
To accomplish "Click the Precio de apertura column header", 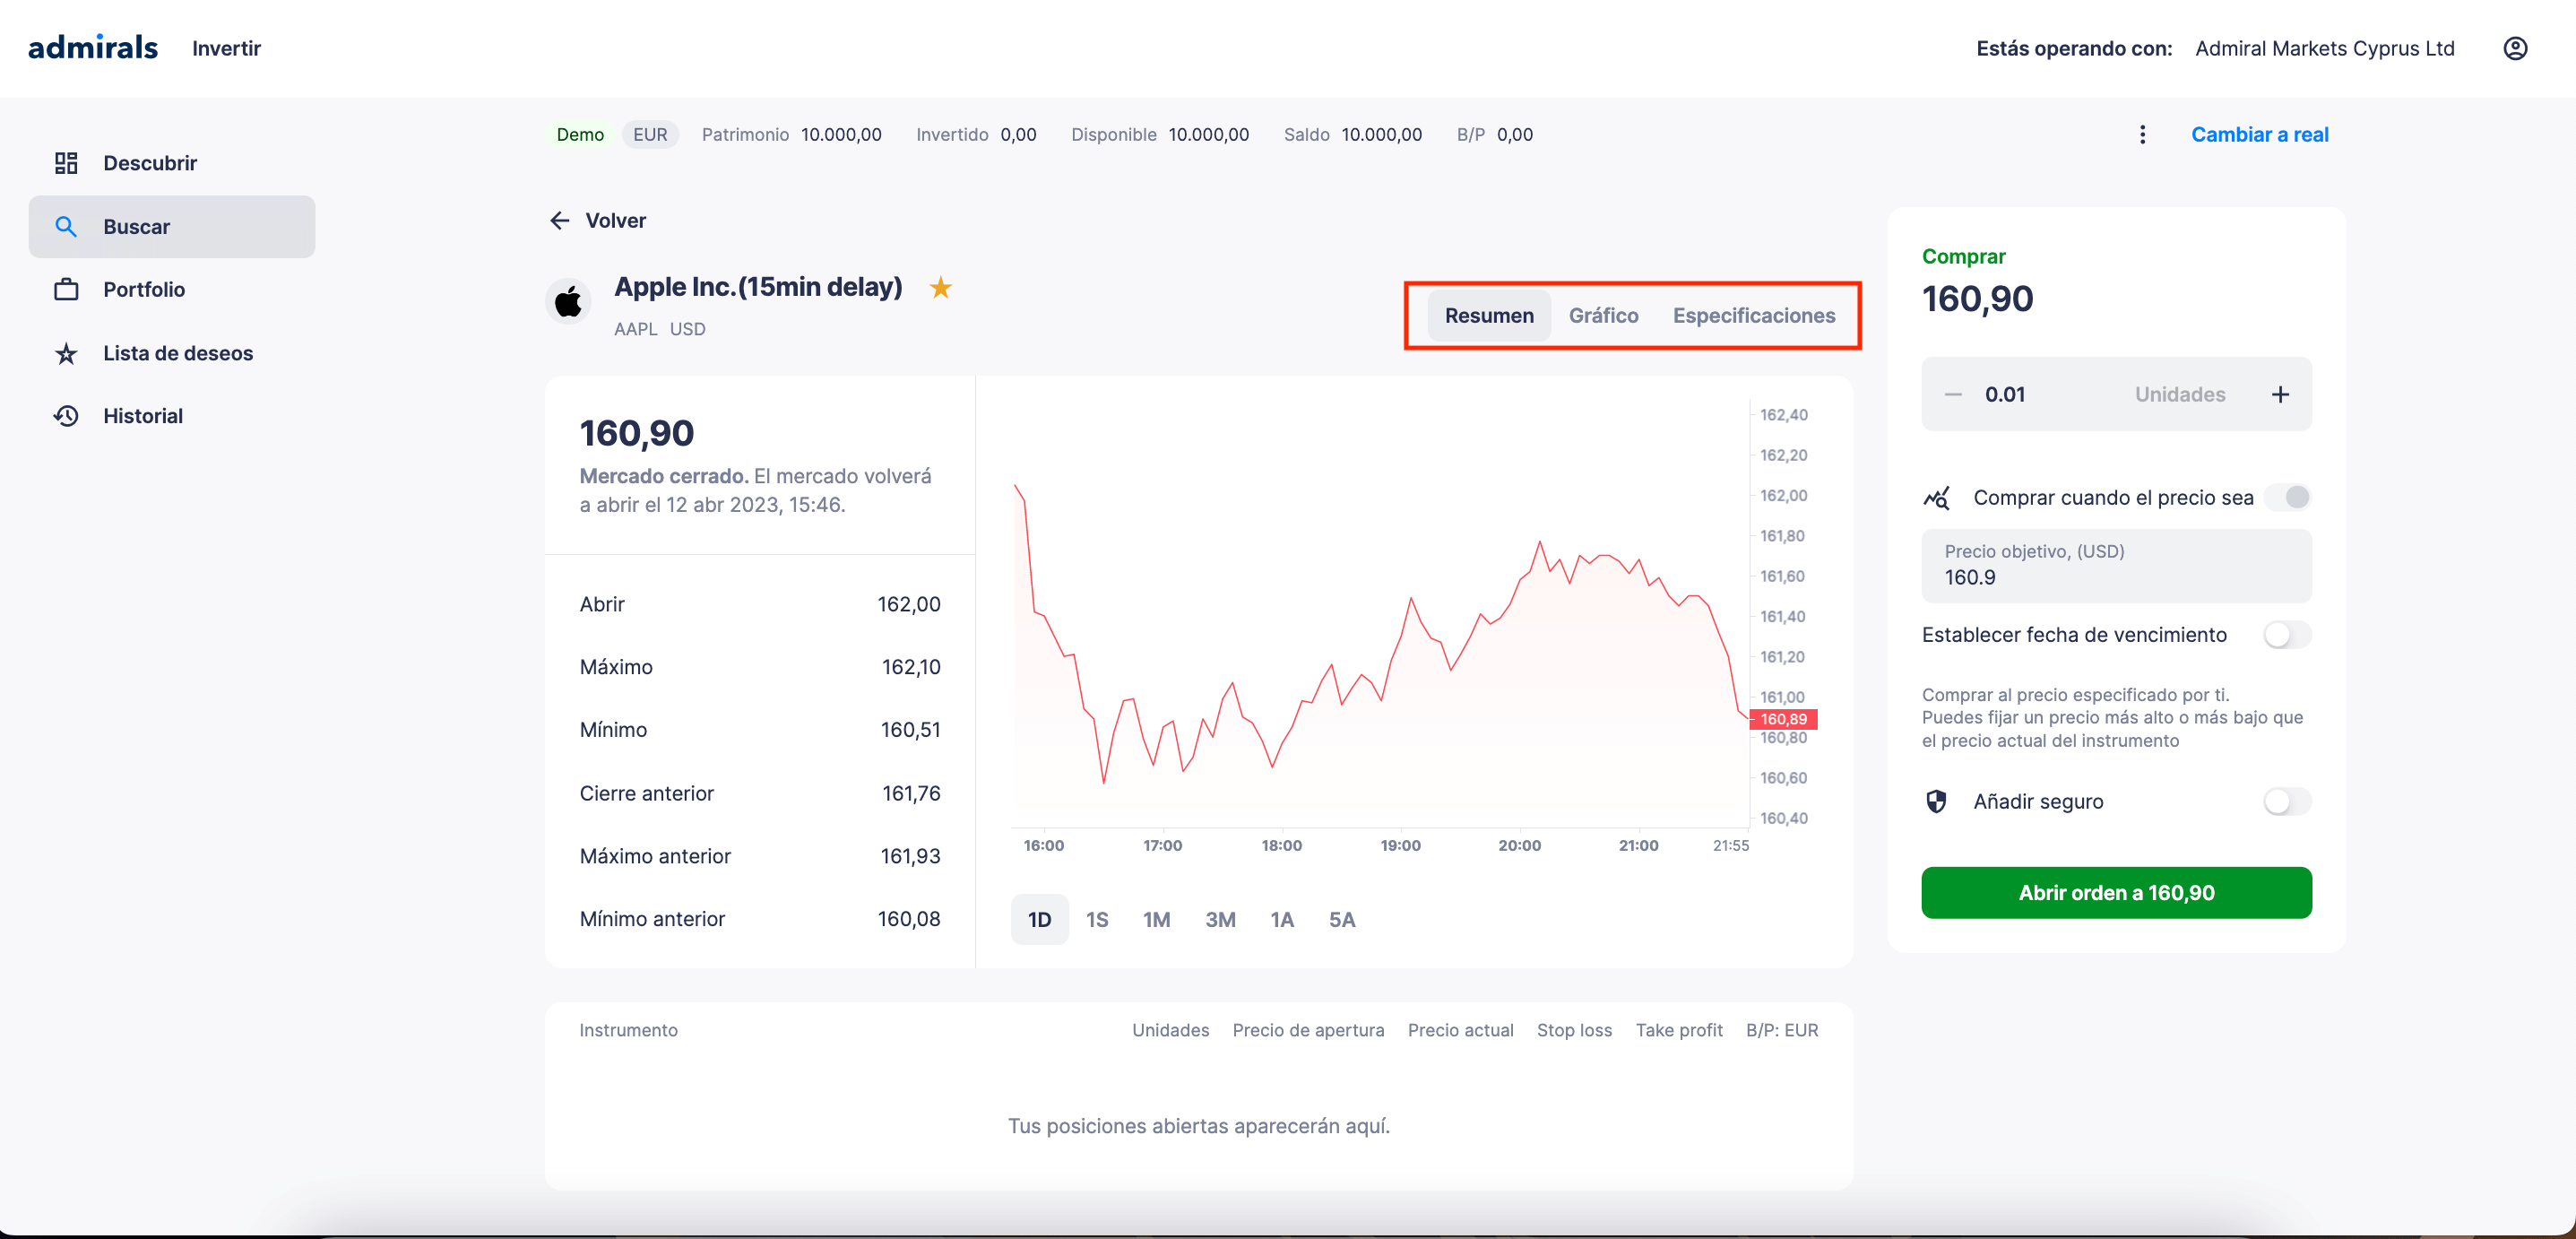I will tap(1308, 1030).
